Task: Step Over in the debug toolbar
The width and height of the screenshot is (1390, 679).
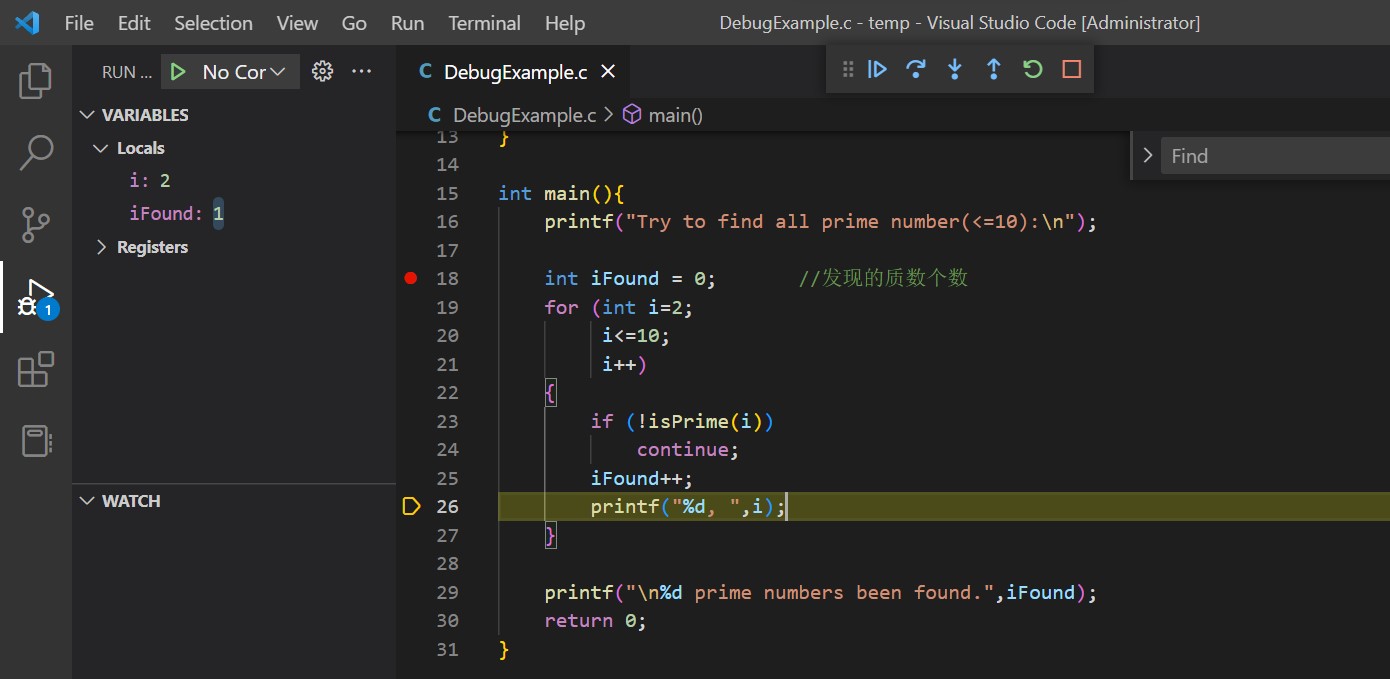Action: pyautogui.click(x=916, y=69)
